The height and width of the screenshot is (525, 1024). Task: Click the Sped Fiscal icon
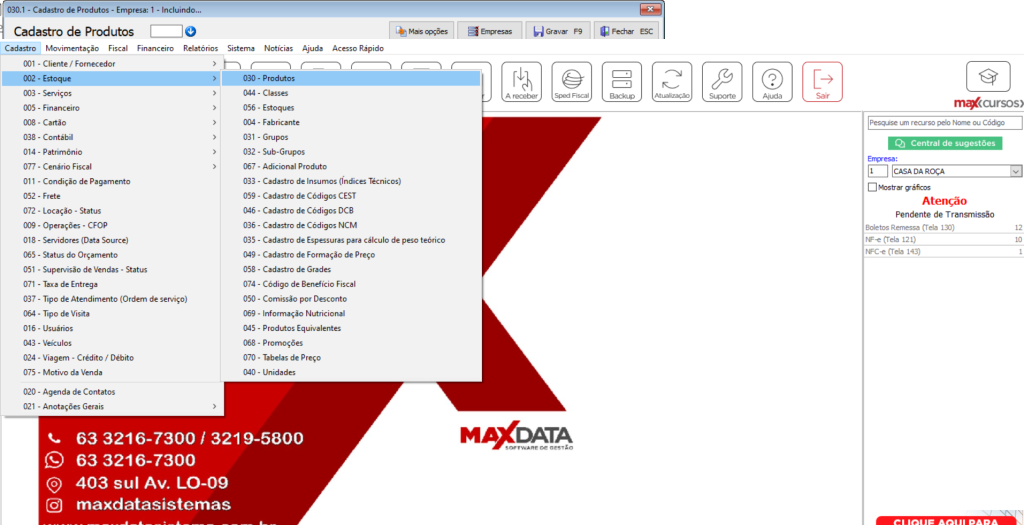(x=573, y=82)
